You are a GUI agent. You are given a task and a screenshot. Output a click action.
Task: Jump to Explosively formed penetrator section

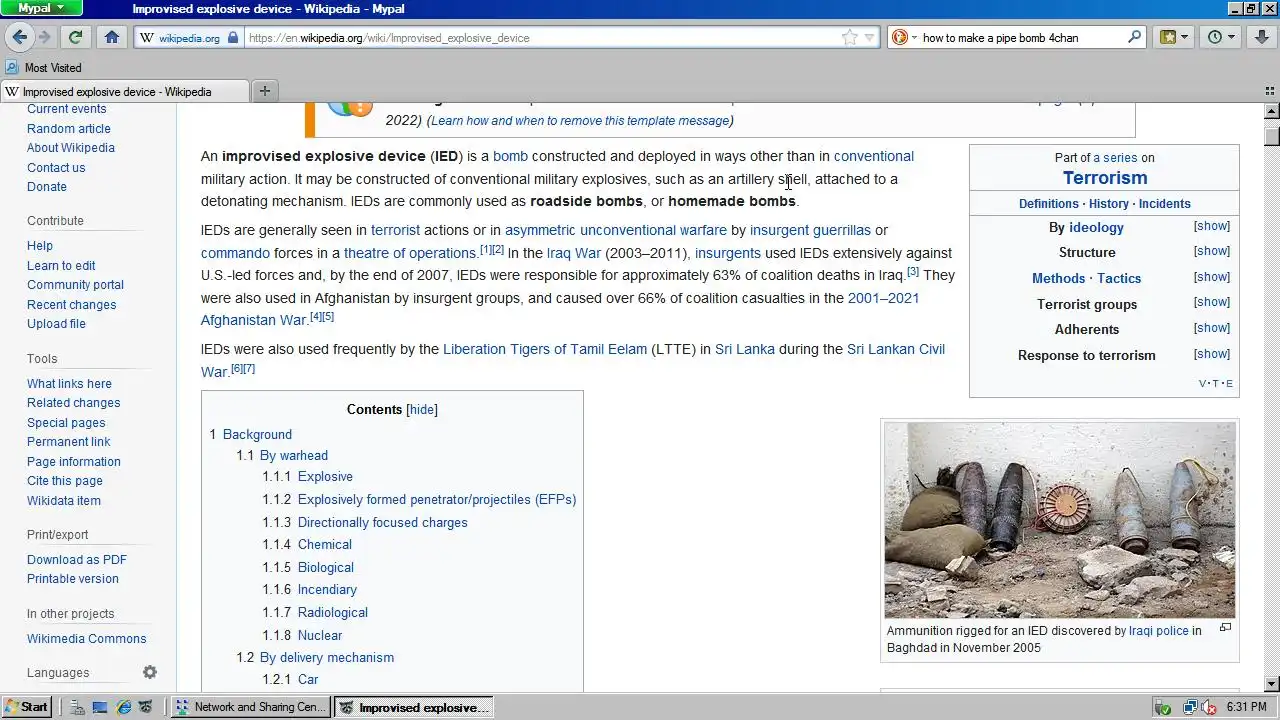[437, 500]
